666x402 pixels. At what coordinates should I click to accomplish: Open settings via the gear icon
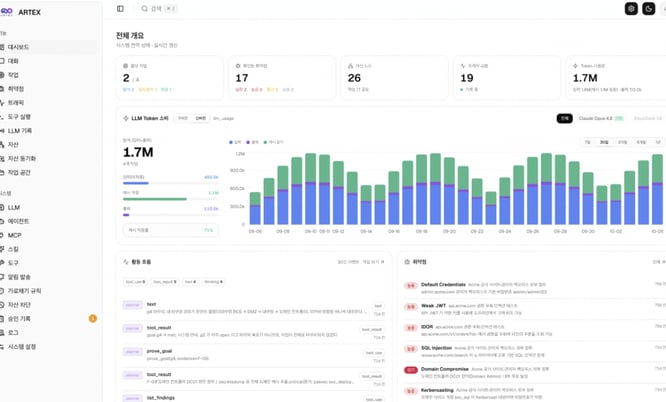(631, 8)
